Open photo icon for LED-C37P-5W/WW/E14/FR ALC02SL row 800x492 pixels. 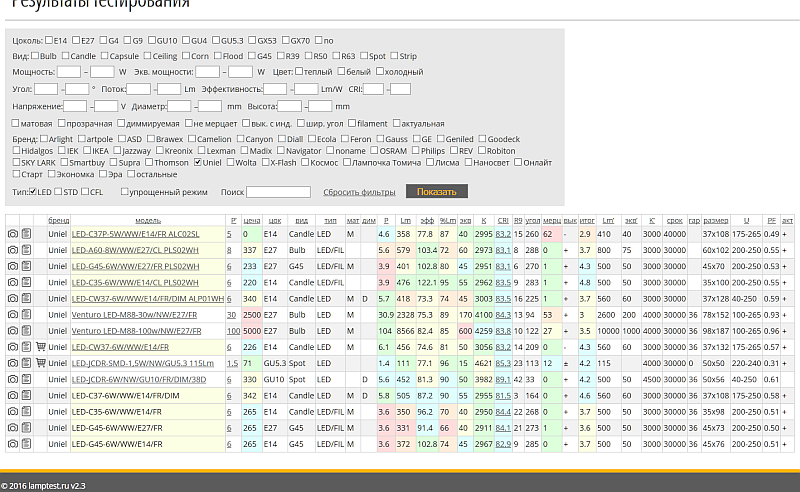(x=13, y=234)
